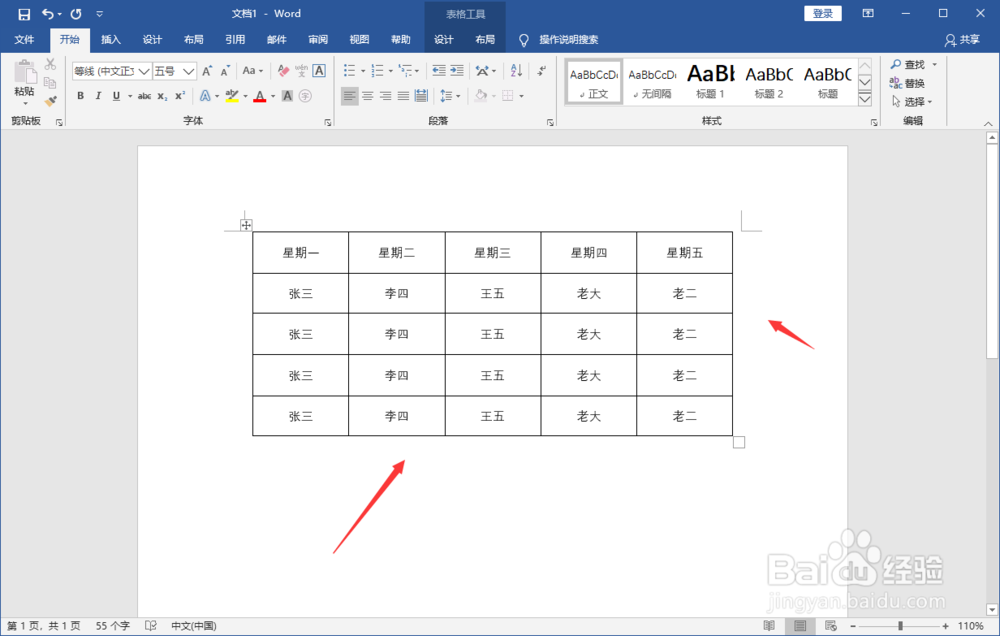The width and height of the screenshot is (1000, 636).
Task: Apply subscript formatting
Action: click(x=162, y=94)
